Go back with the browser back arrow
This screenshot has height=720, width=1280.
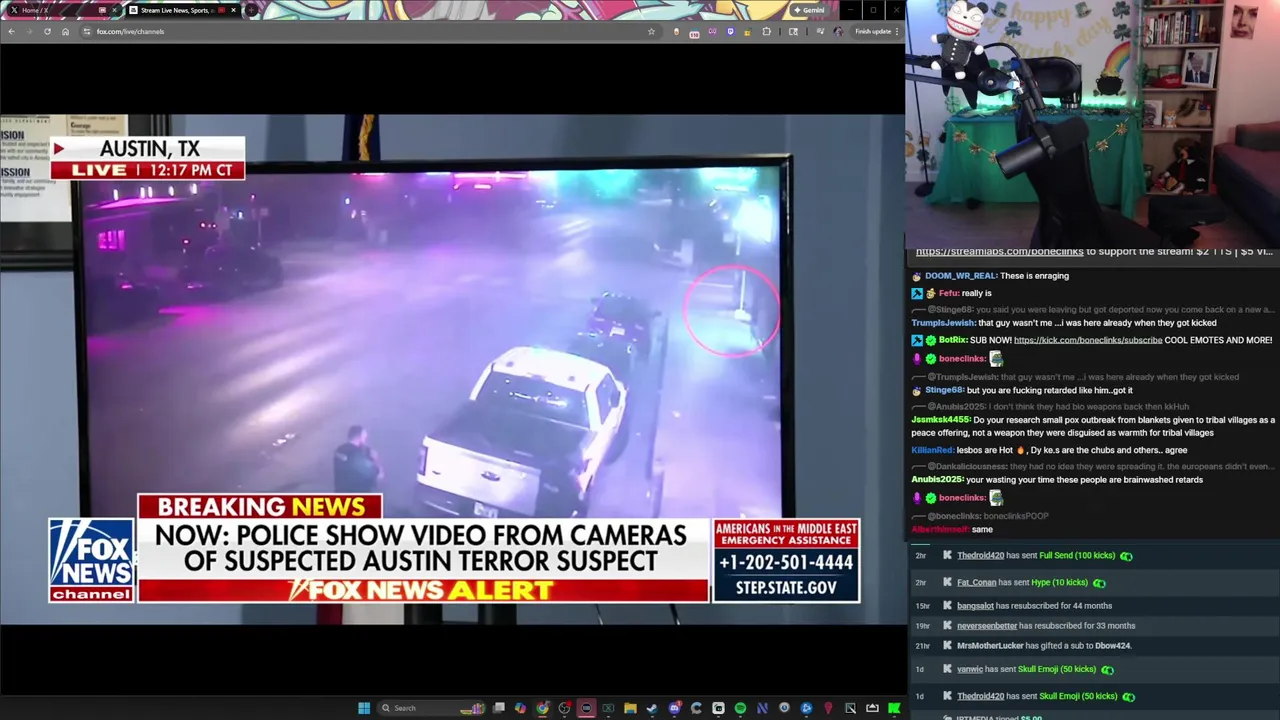11,31
